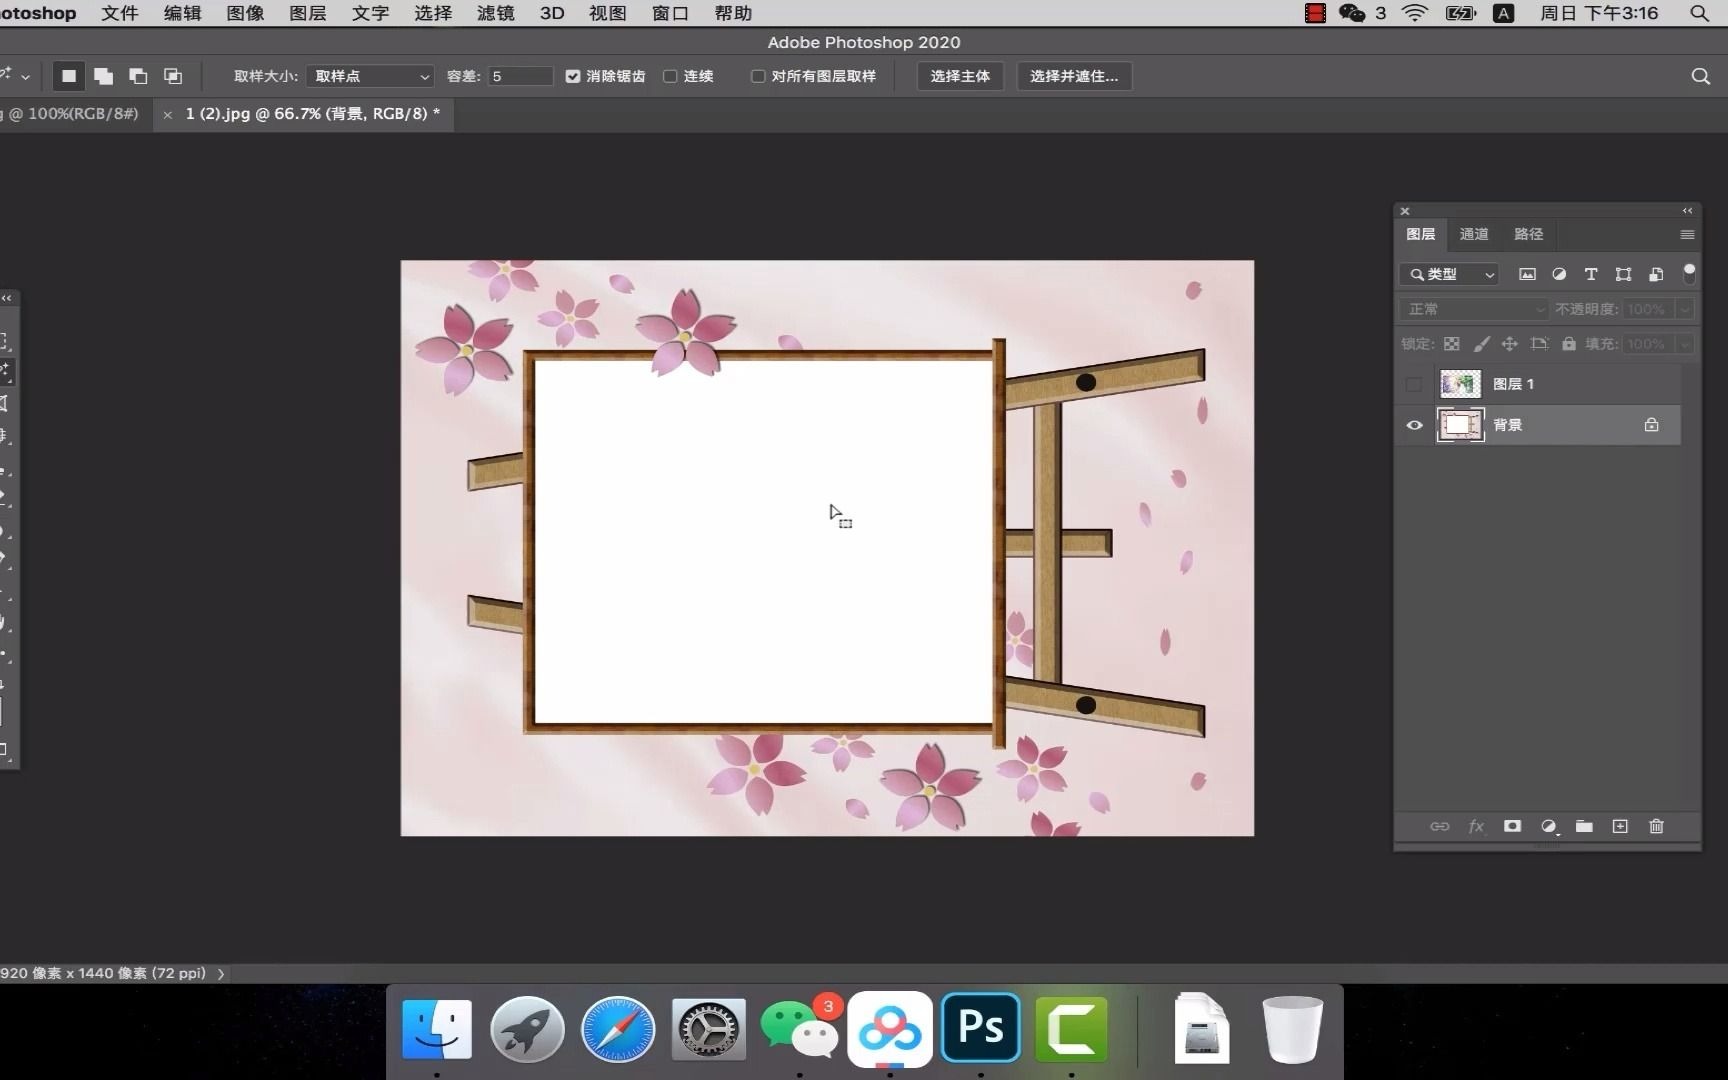This screenshot has height=1080, width=1728.
Task: Create a new layer group folder
Action: (x=1584, y=827)
